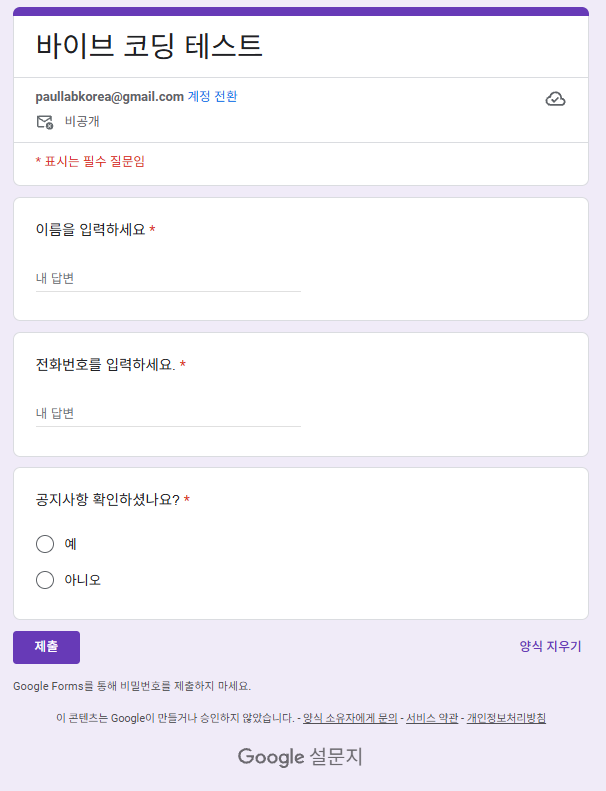Click the Google 설문지 logo
Screen dimensions: 606x791
[x=300, y=757]
